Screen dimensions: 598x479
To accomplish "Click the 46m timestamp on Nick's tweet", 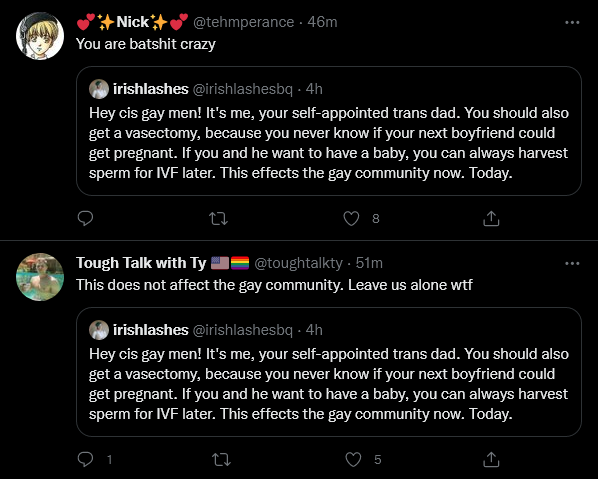I will tap(322, 22).
